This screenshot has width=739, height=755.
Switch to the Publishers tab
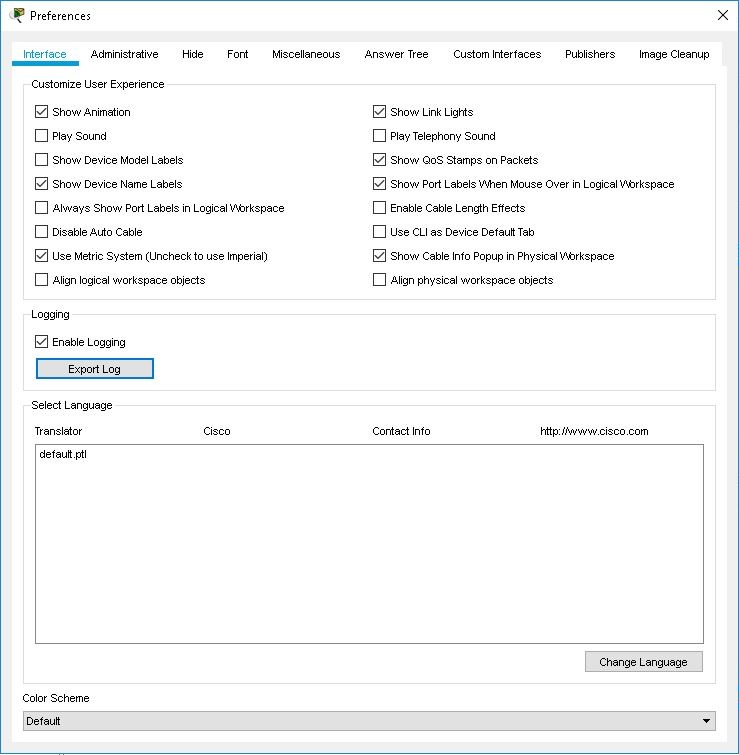point(590,54)
